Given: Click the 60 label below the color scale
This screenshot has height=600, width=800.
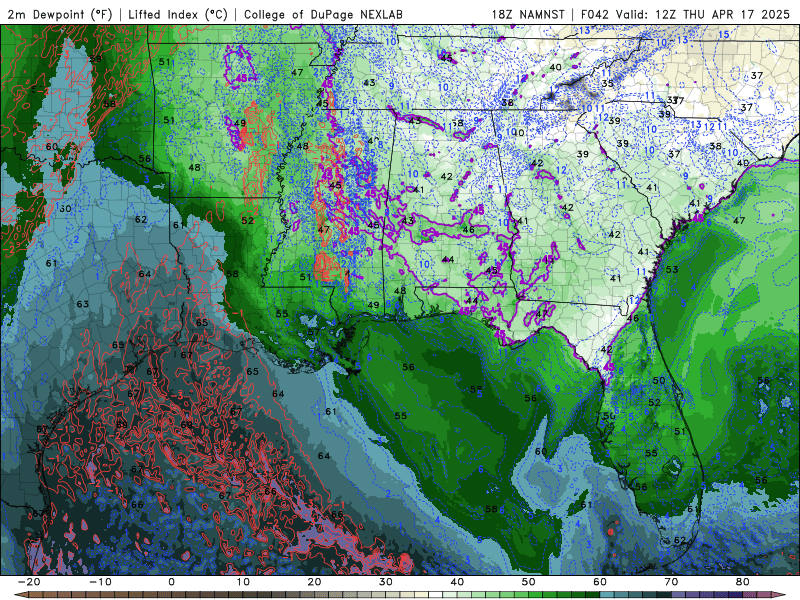Looking at the screenshot, I should point(600,582).
